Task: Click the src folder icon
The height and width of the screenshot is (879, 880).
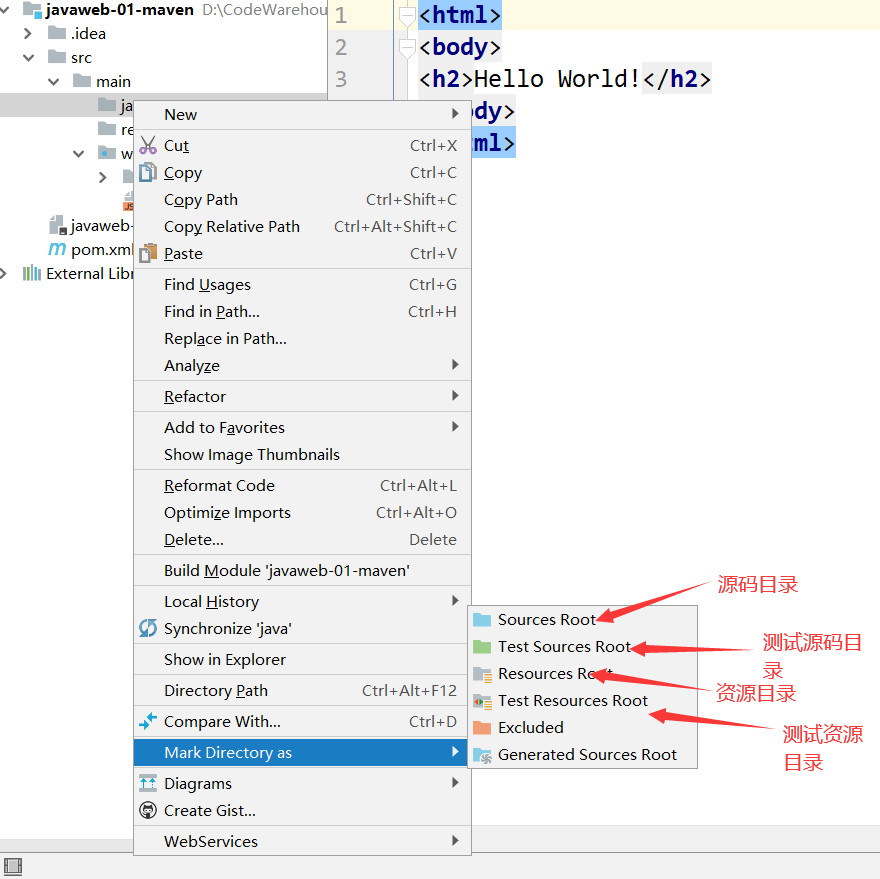Action: click(57, 57)
